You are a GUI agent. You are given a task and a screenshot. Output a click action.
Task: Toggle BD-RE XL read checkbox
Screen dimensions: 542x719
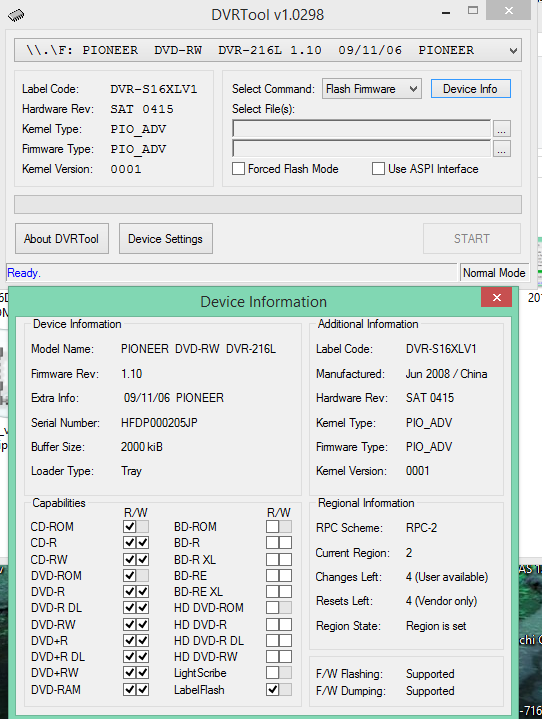(272, 592)
